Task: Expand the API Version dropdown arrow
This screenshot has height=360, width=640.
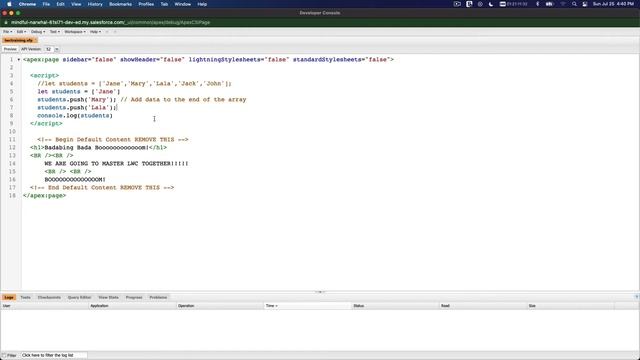Action: tap(57, 49)
